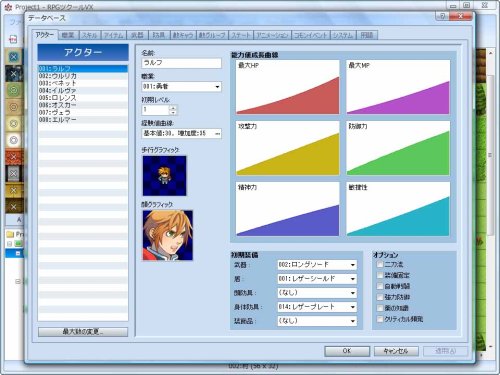Open the 盾 dropdown showing レザーシールド
The height and width of the screenshot is (375, 500).
(x=317, y=279)
